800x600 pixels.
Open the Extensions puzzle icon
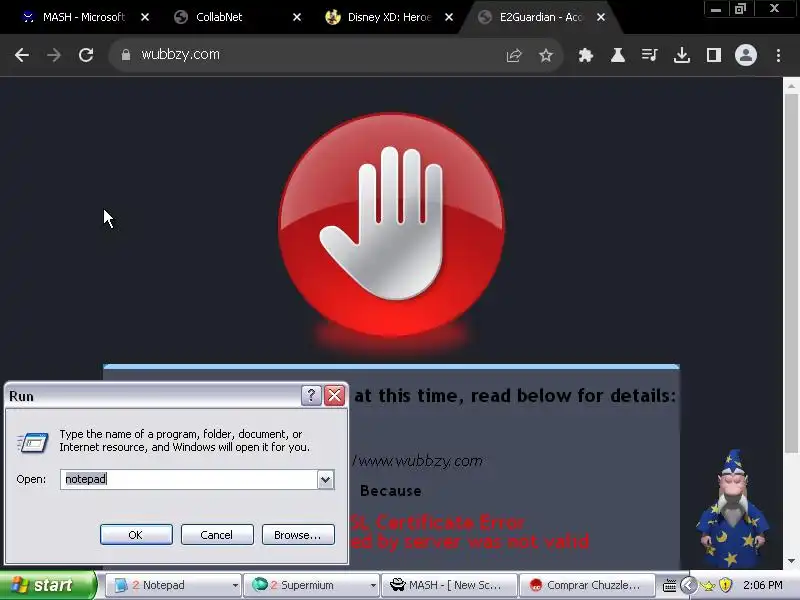pyautogui.click(x=586, y=55)
